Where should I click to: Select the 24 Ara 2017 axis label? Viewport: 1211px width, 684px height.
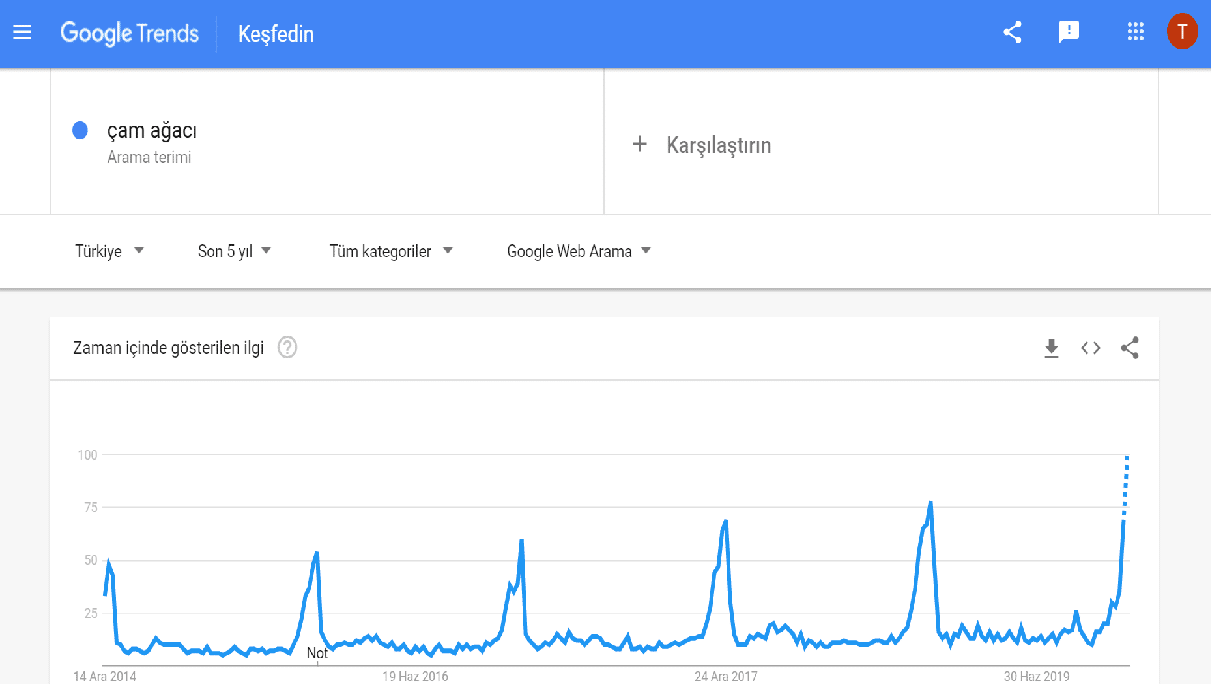coord(724,676)
